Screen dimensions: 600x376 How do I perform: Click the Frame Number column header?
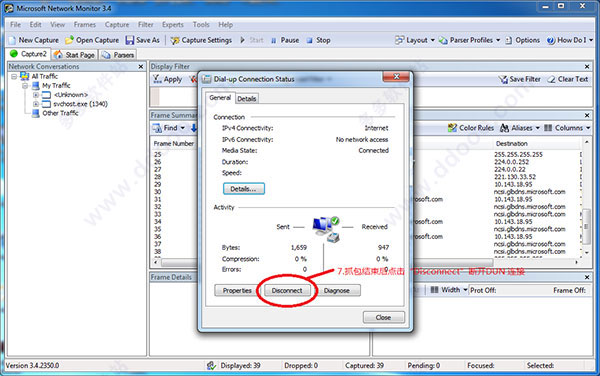[x=174, y=143]
